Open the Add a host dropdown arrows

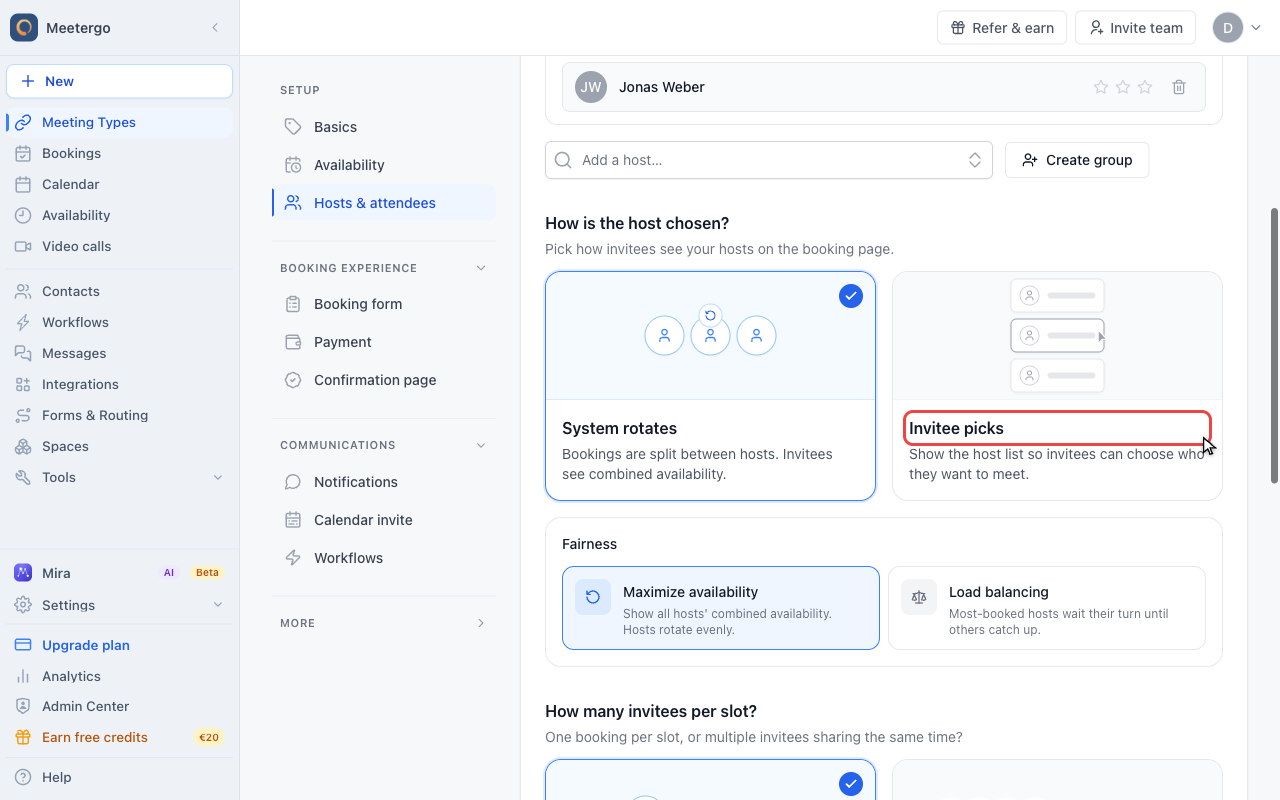(x=975, y=160)
